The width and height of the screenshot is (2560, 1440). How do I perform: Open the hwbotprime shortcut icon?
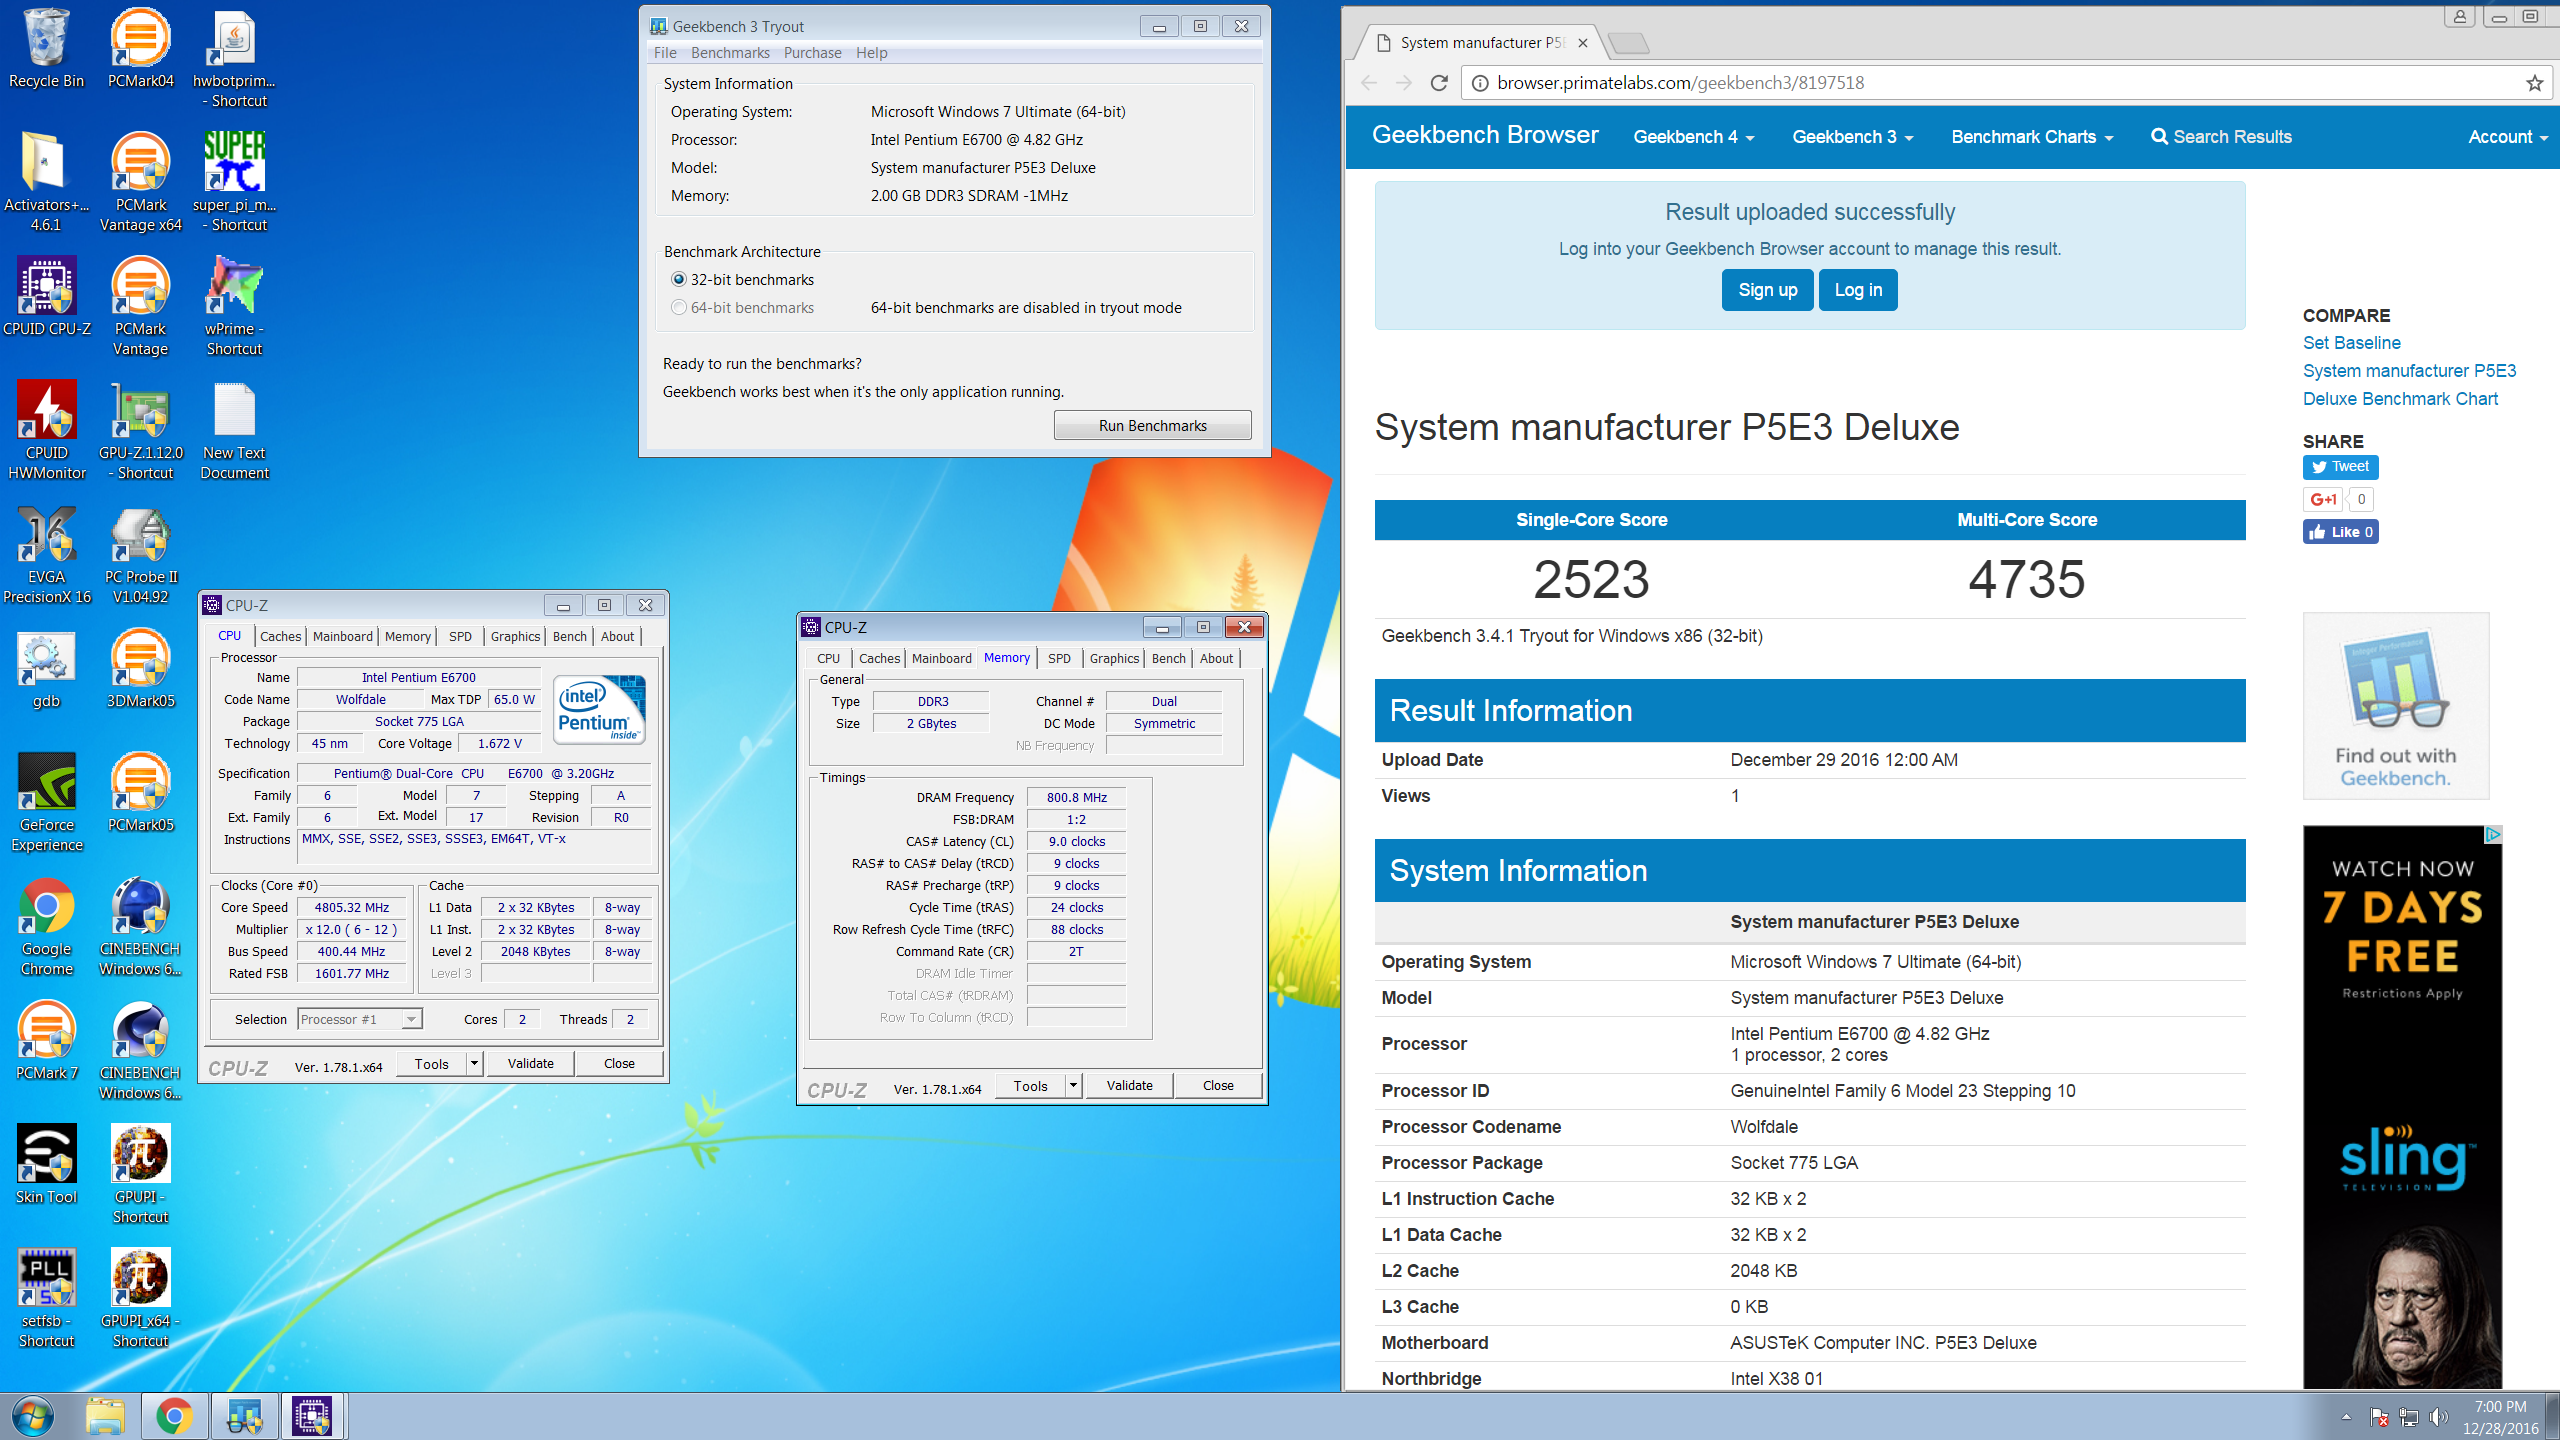pos(234,58)
